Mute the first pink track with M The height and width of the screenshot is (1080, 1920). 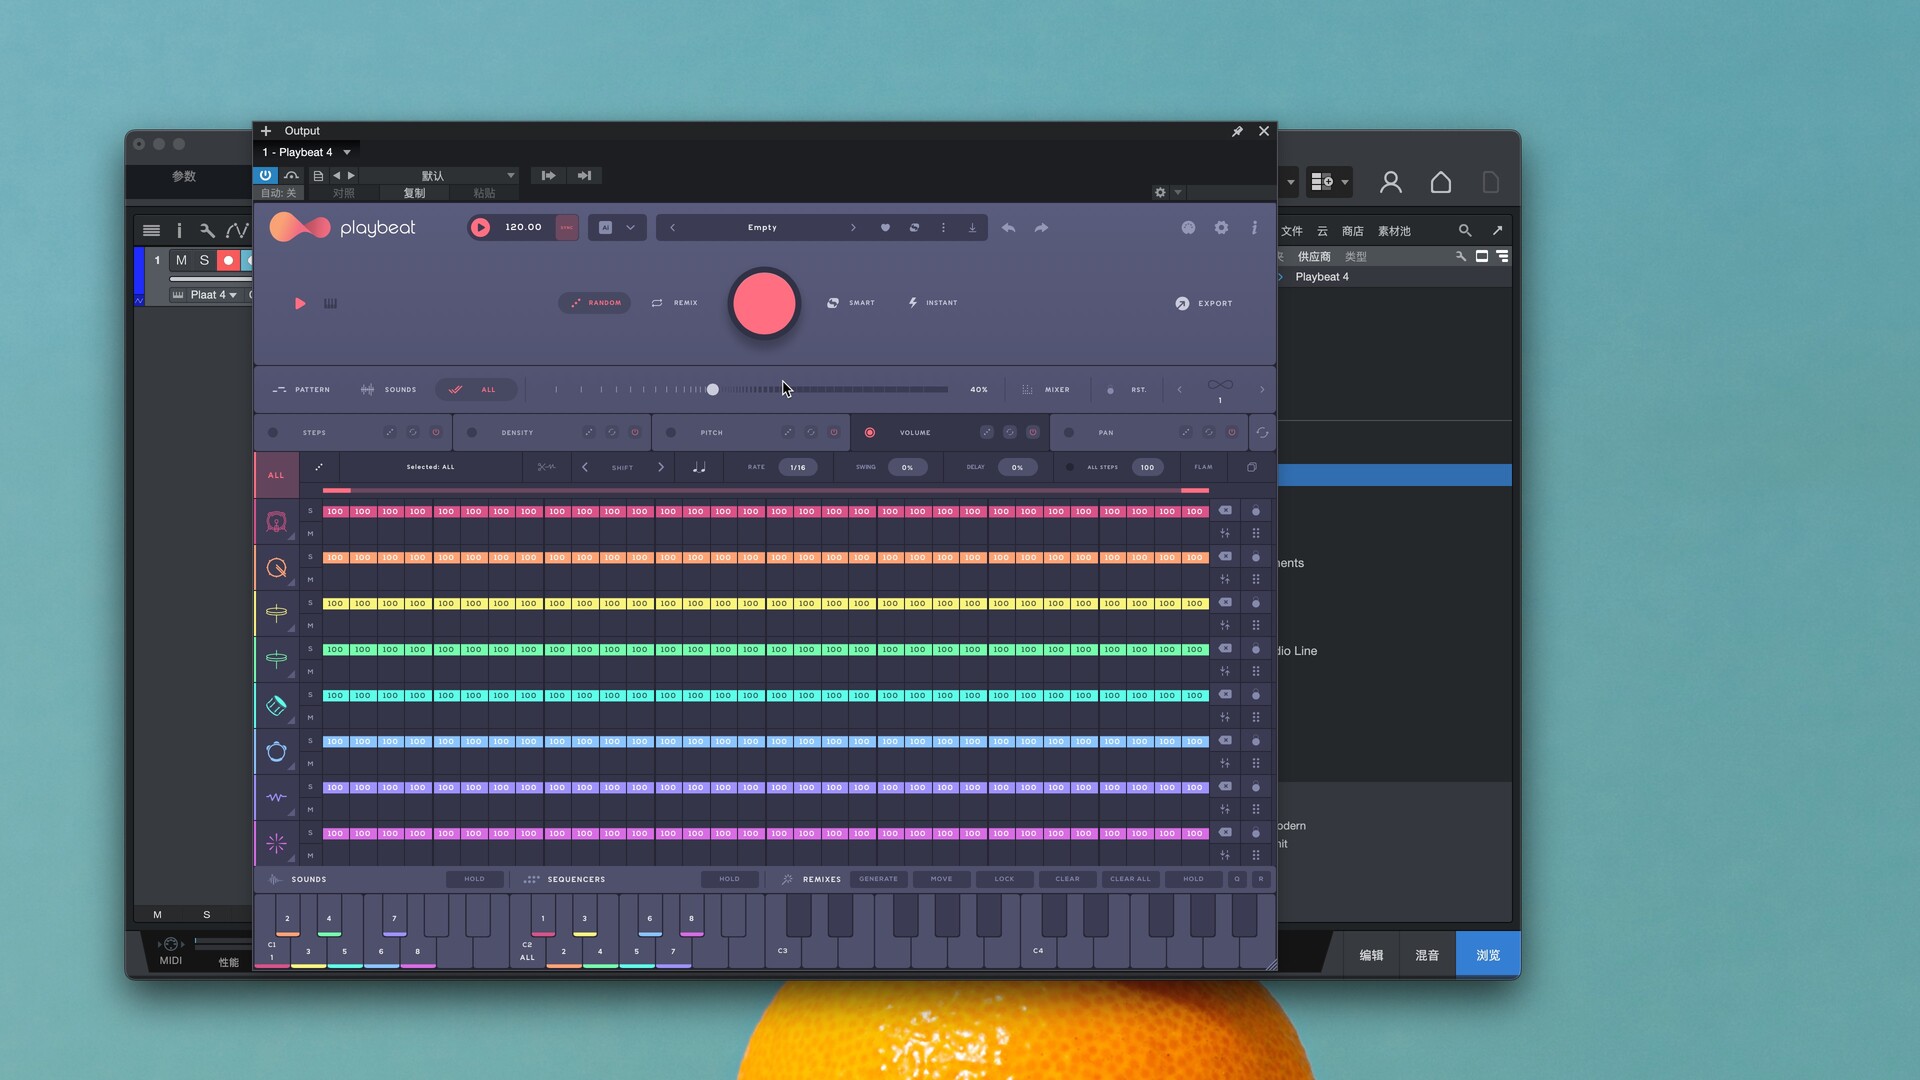pos(310,534)
